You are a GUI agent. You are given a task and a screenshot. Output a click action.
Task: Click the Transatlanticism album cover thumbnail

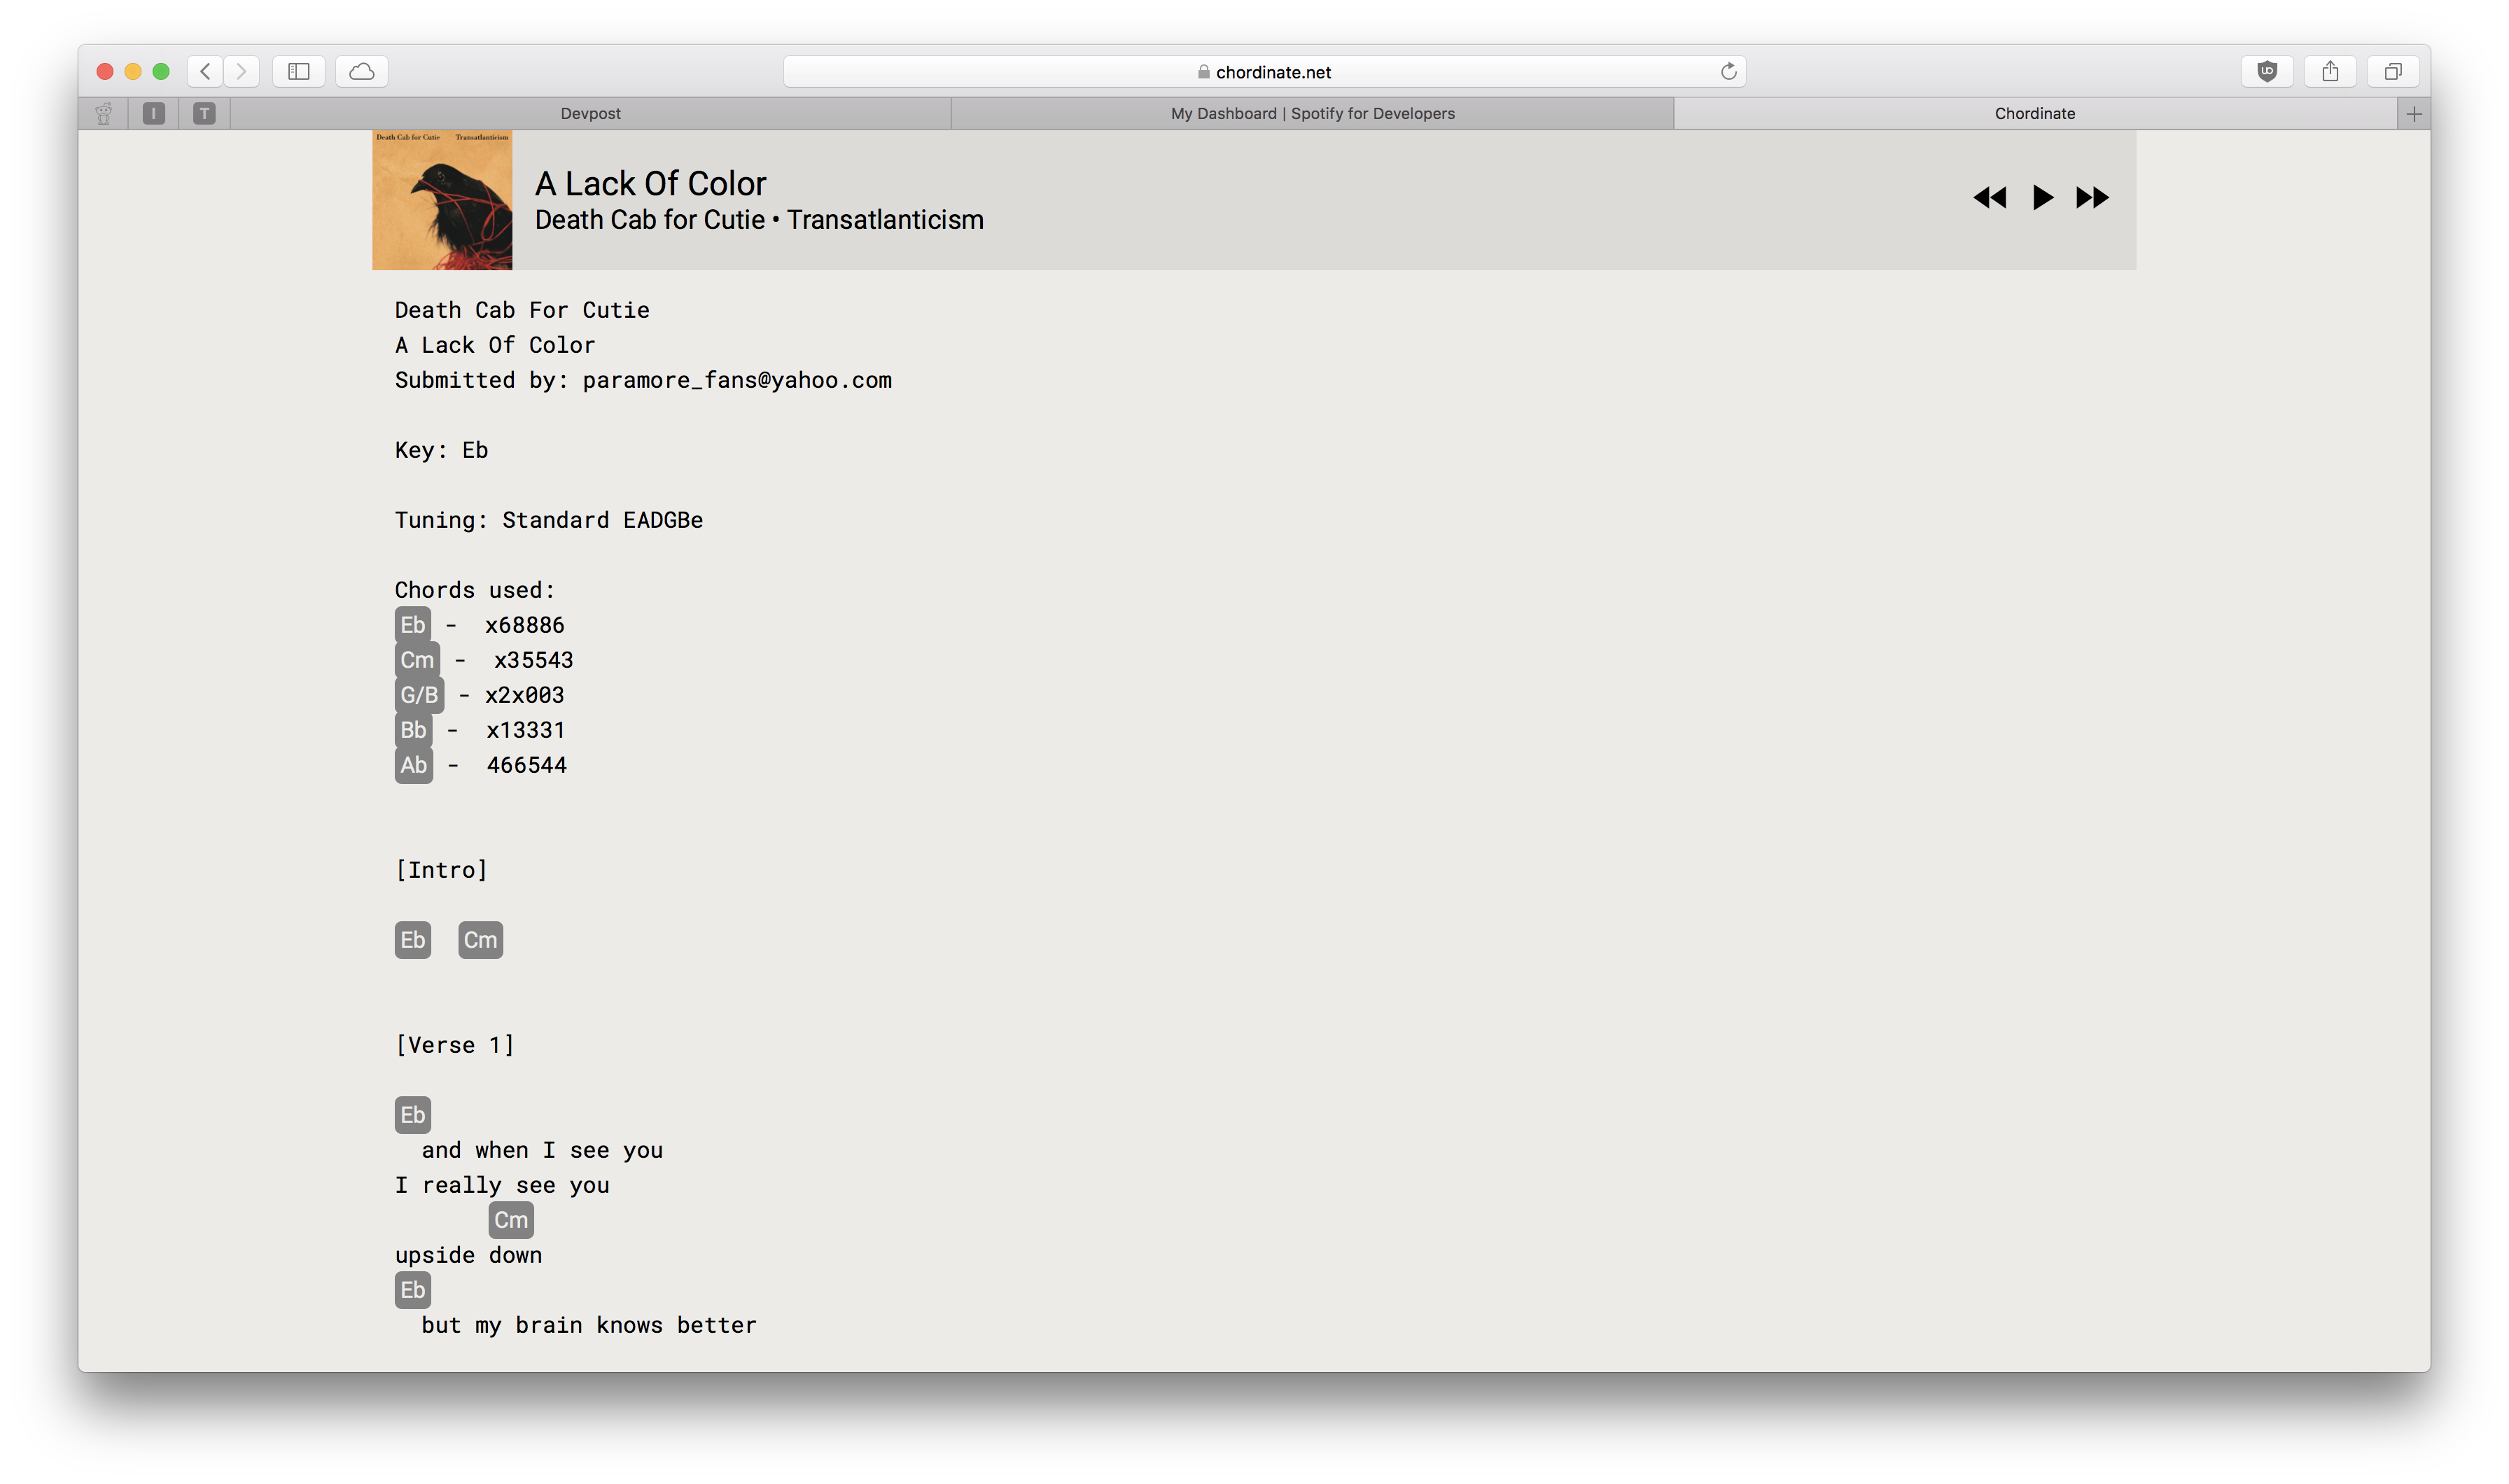coord(442,200)
